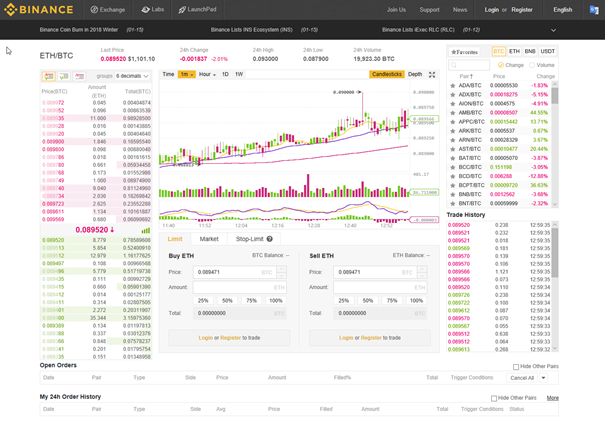Check Hide Other Pairs for Open Orders
Viewport: 605px width, 423px height.
tap(516, 367)
